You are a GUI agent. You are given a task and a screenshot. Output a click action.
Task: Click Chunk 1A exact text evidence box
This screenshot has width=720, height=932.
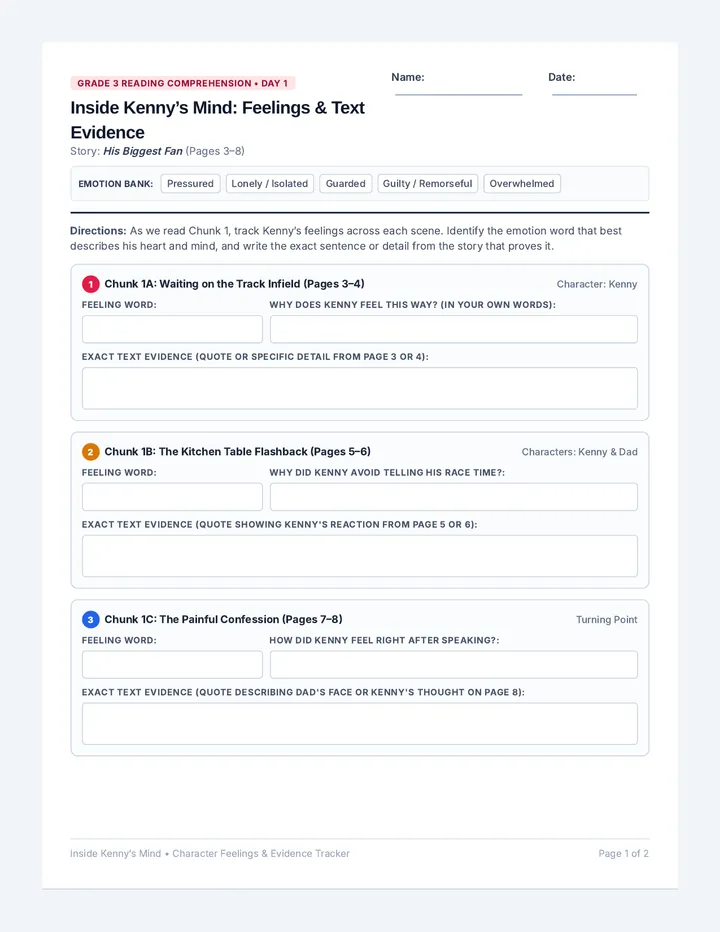pyautogui.click(x=360, y=388)
